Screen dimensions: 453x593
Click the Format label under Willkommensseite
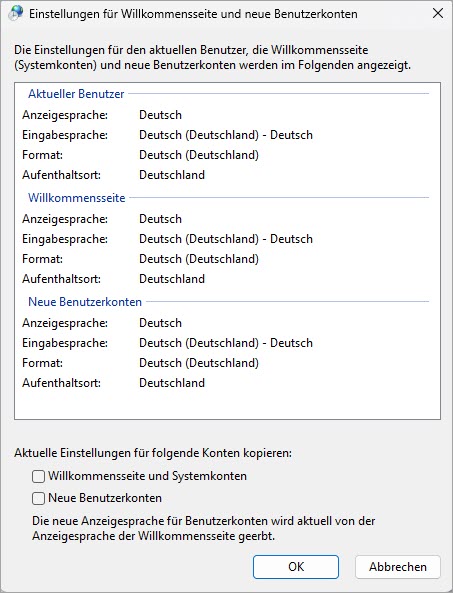point(42,259)
